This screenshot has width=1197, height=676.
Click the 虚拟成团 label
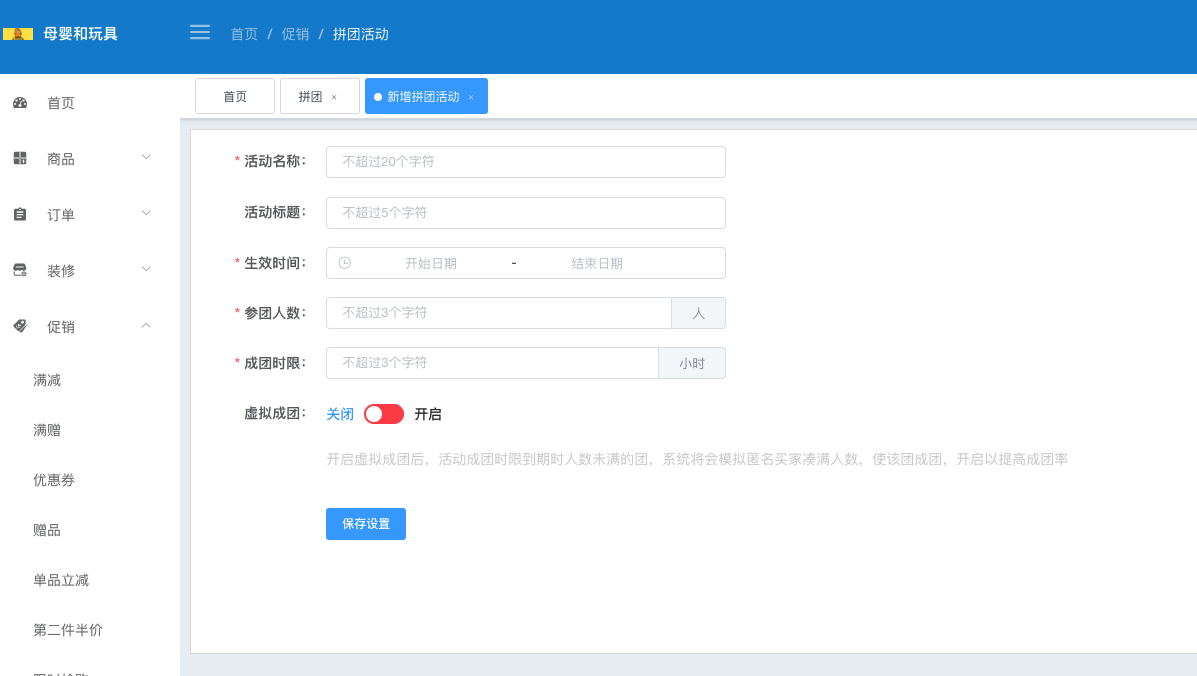click(x=275, y=414)
